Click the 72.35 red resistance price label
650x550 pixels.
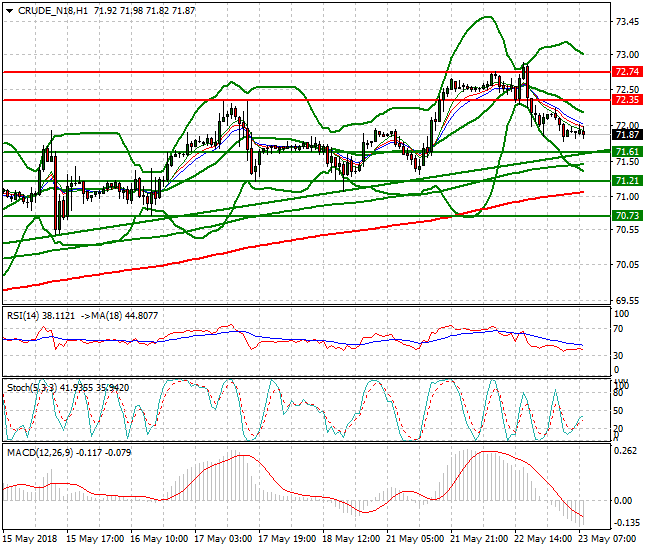627,100
